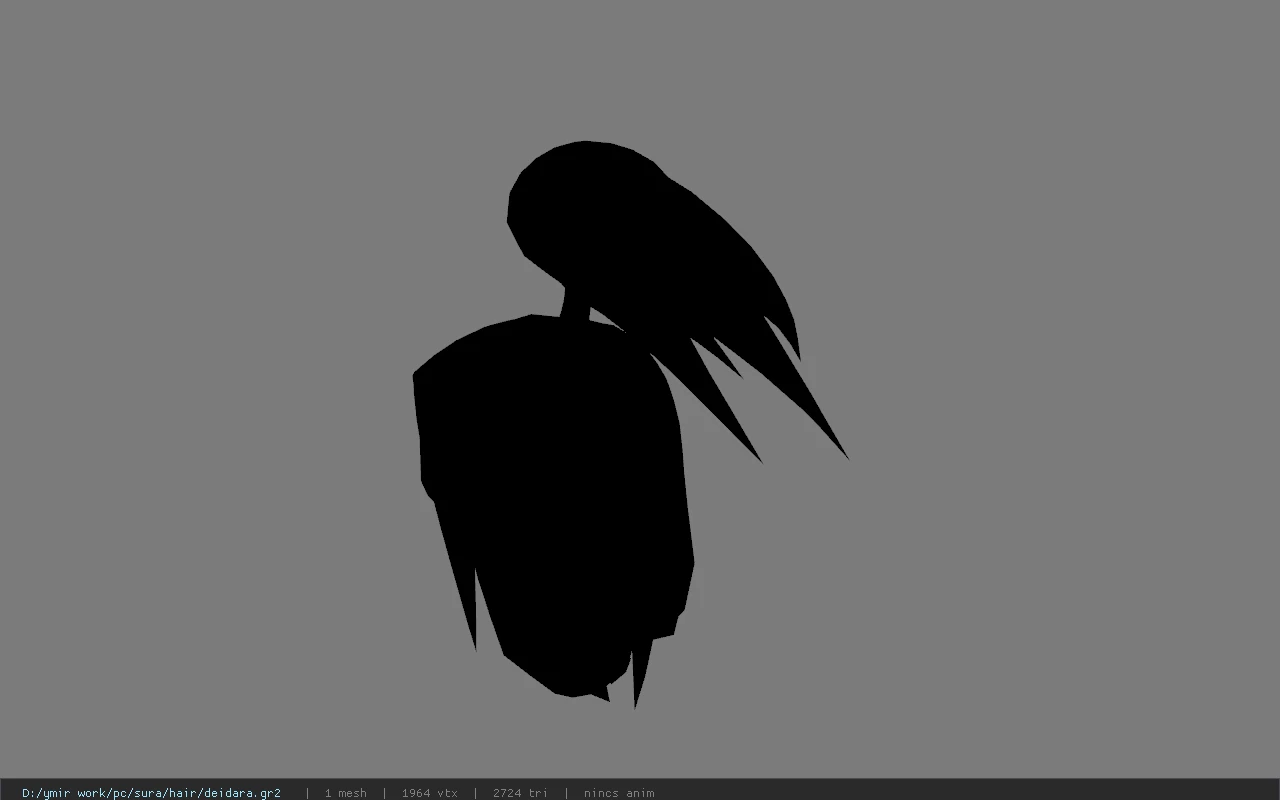This screenshot has width=1280, height=800.
Task: Click the "nincs anim" status entry
Action: pyautogui.click(x=619, y=793)
